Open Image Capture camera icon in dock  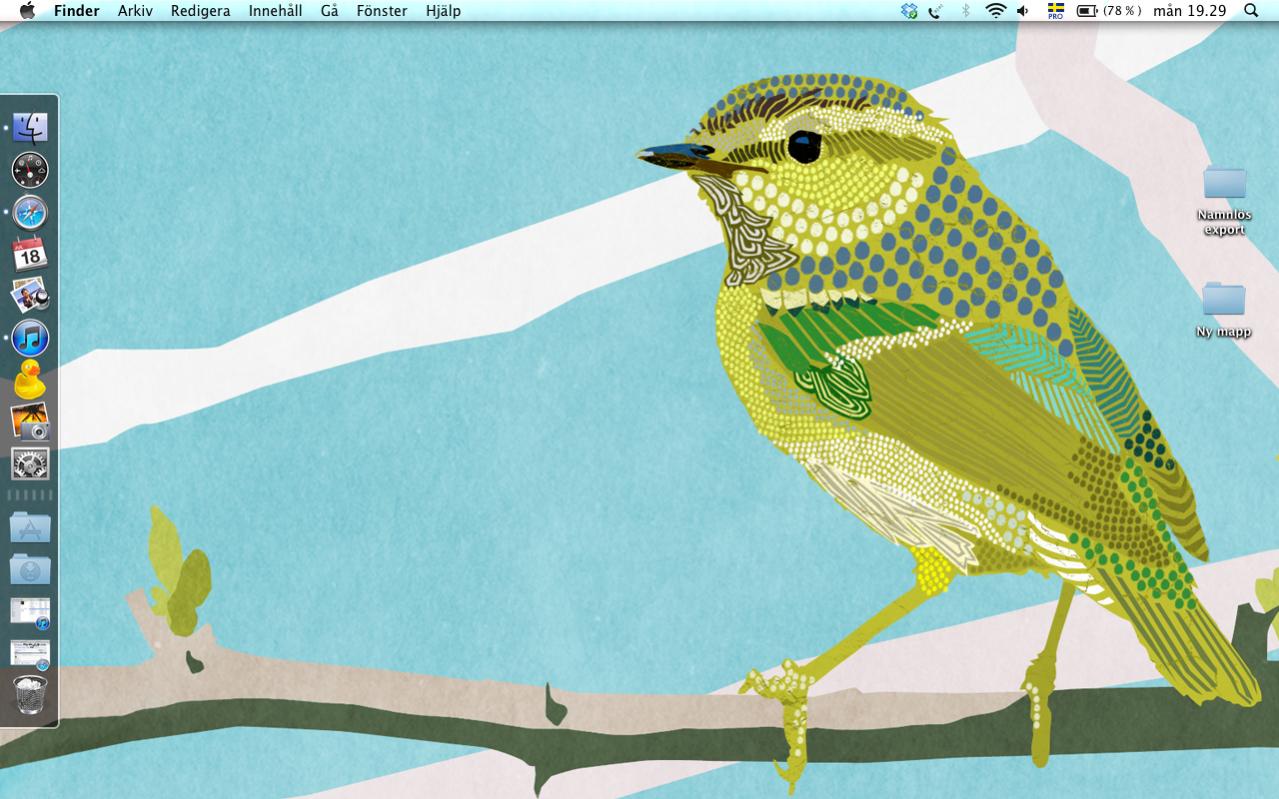(30, 422)
